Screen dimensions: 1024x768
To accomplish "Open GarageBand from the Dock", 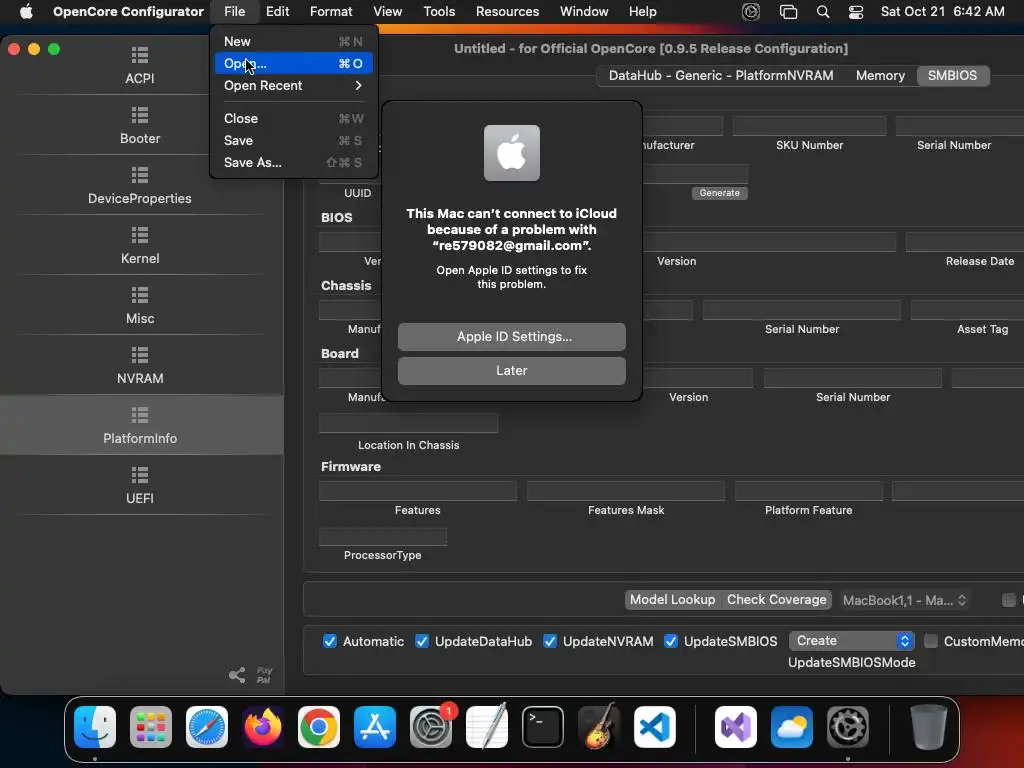I will pyautogui.click(x=599, y=727).
